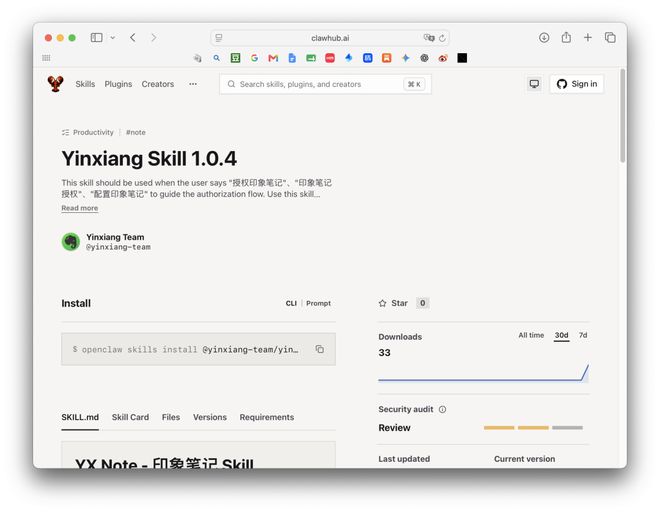Open the Gmail favorite bookmark
Screen dimensions: 660x512
273,58
